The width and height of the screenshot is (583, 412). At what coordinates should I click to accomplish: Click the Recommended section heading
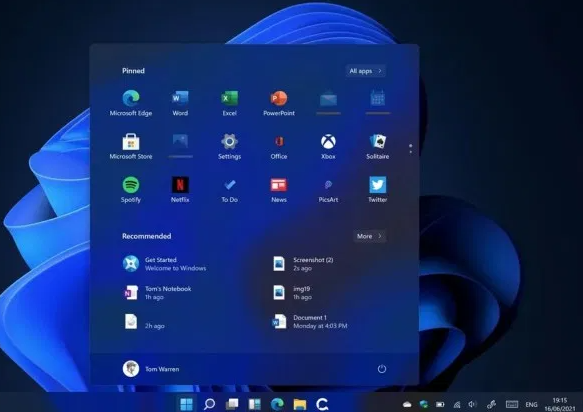tap(147, 236)
